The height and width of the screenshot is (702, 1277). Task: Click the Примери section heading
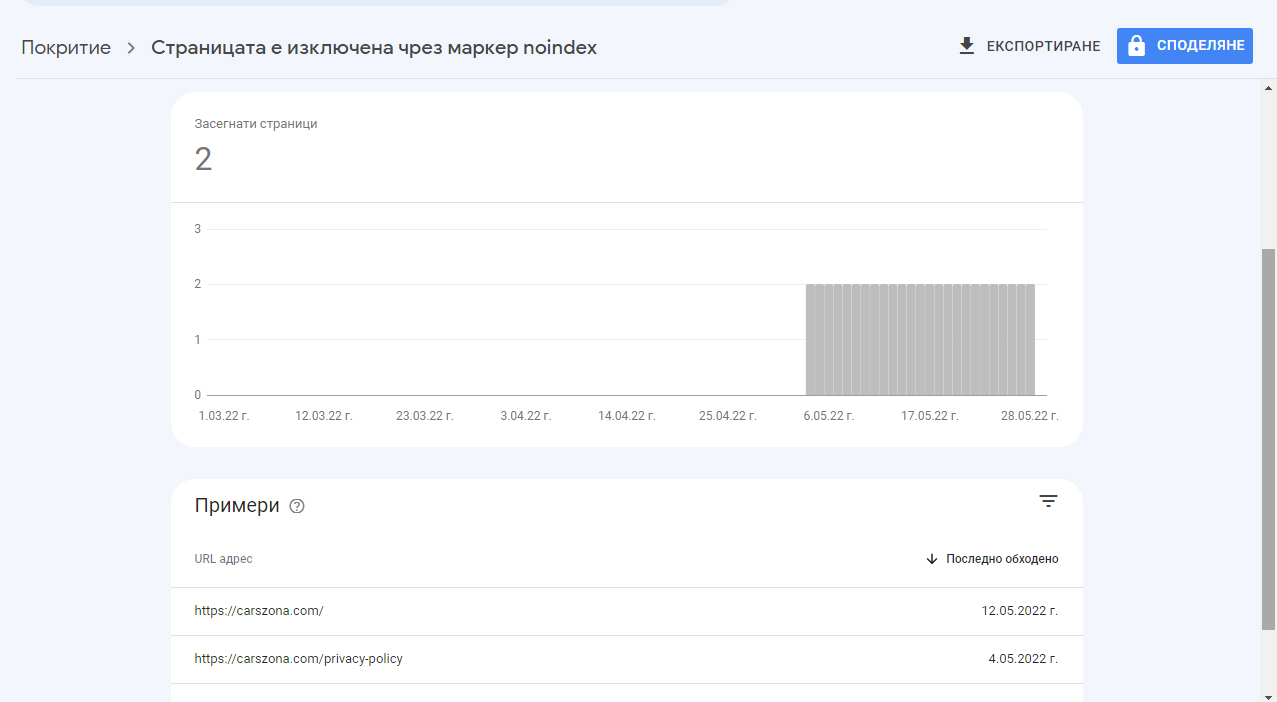pyautogui.click(x=237, y=506)
